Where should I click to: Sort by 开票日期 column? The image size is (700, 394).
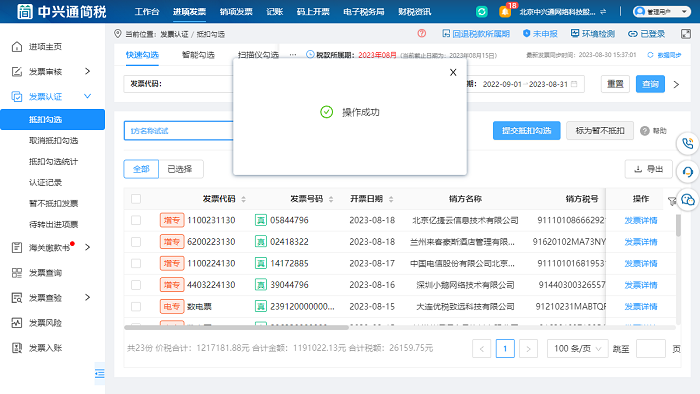391,199
